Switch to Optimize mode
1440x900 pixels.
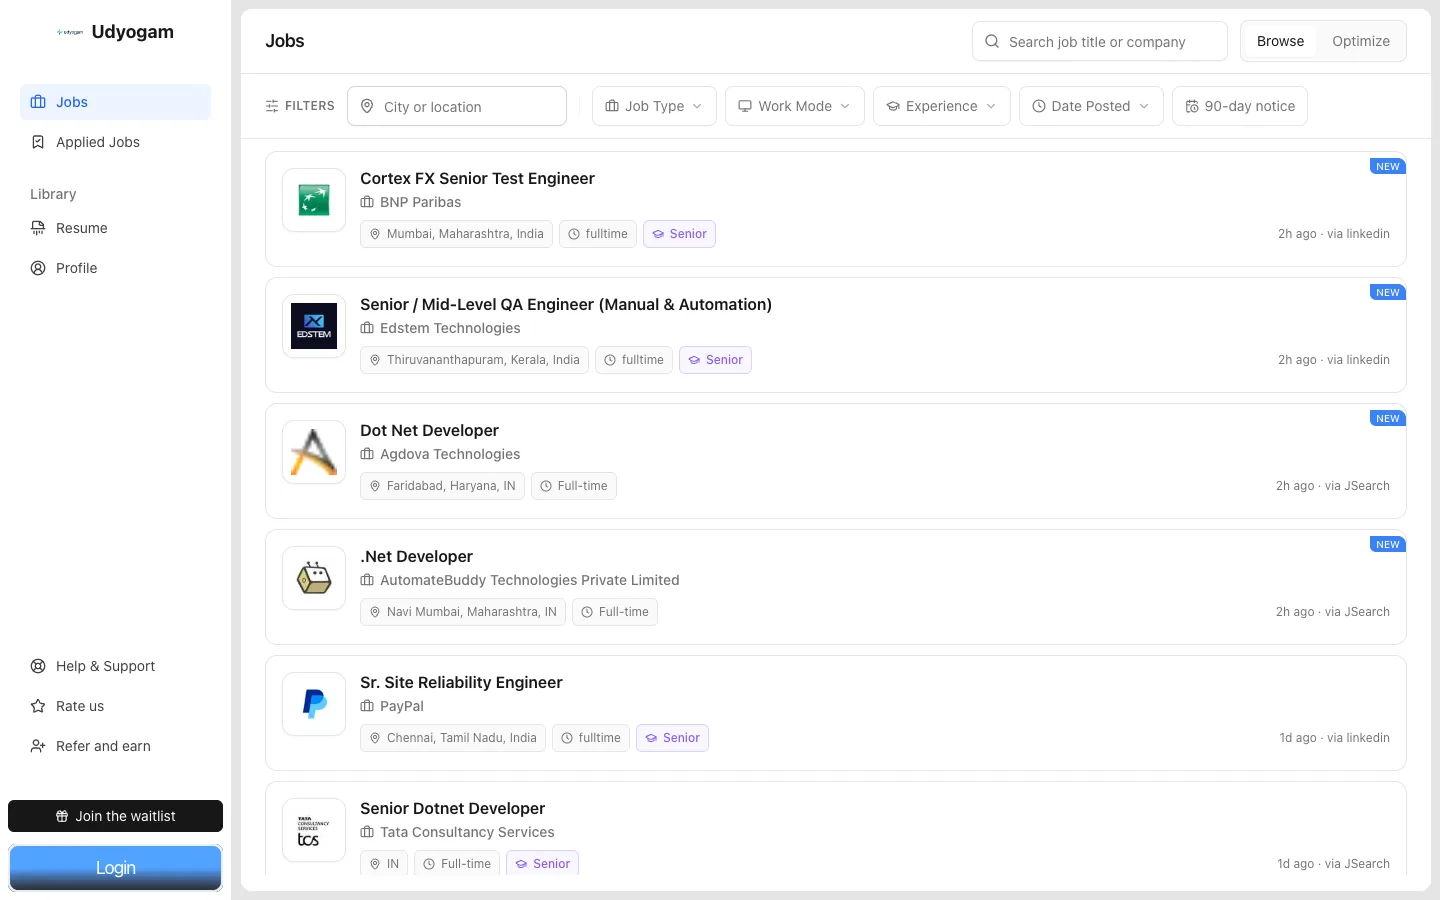pyautogui.click(x=1361, y=41)
